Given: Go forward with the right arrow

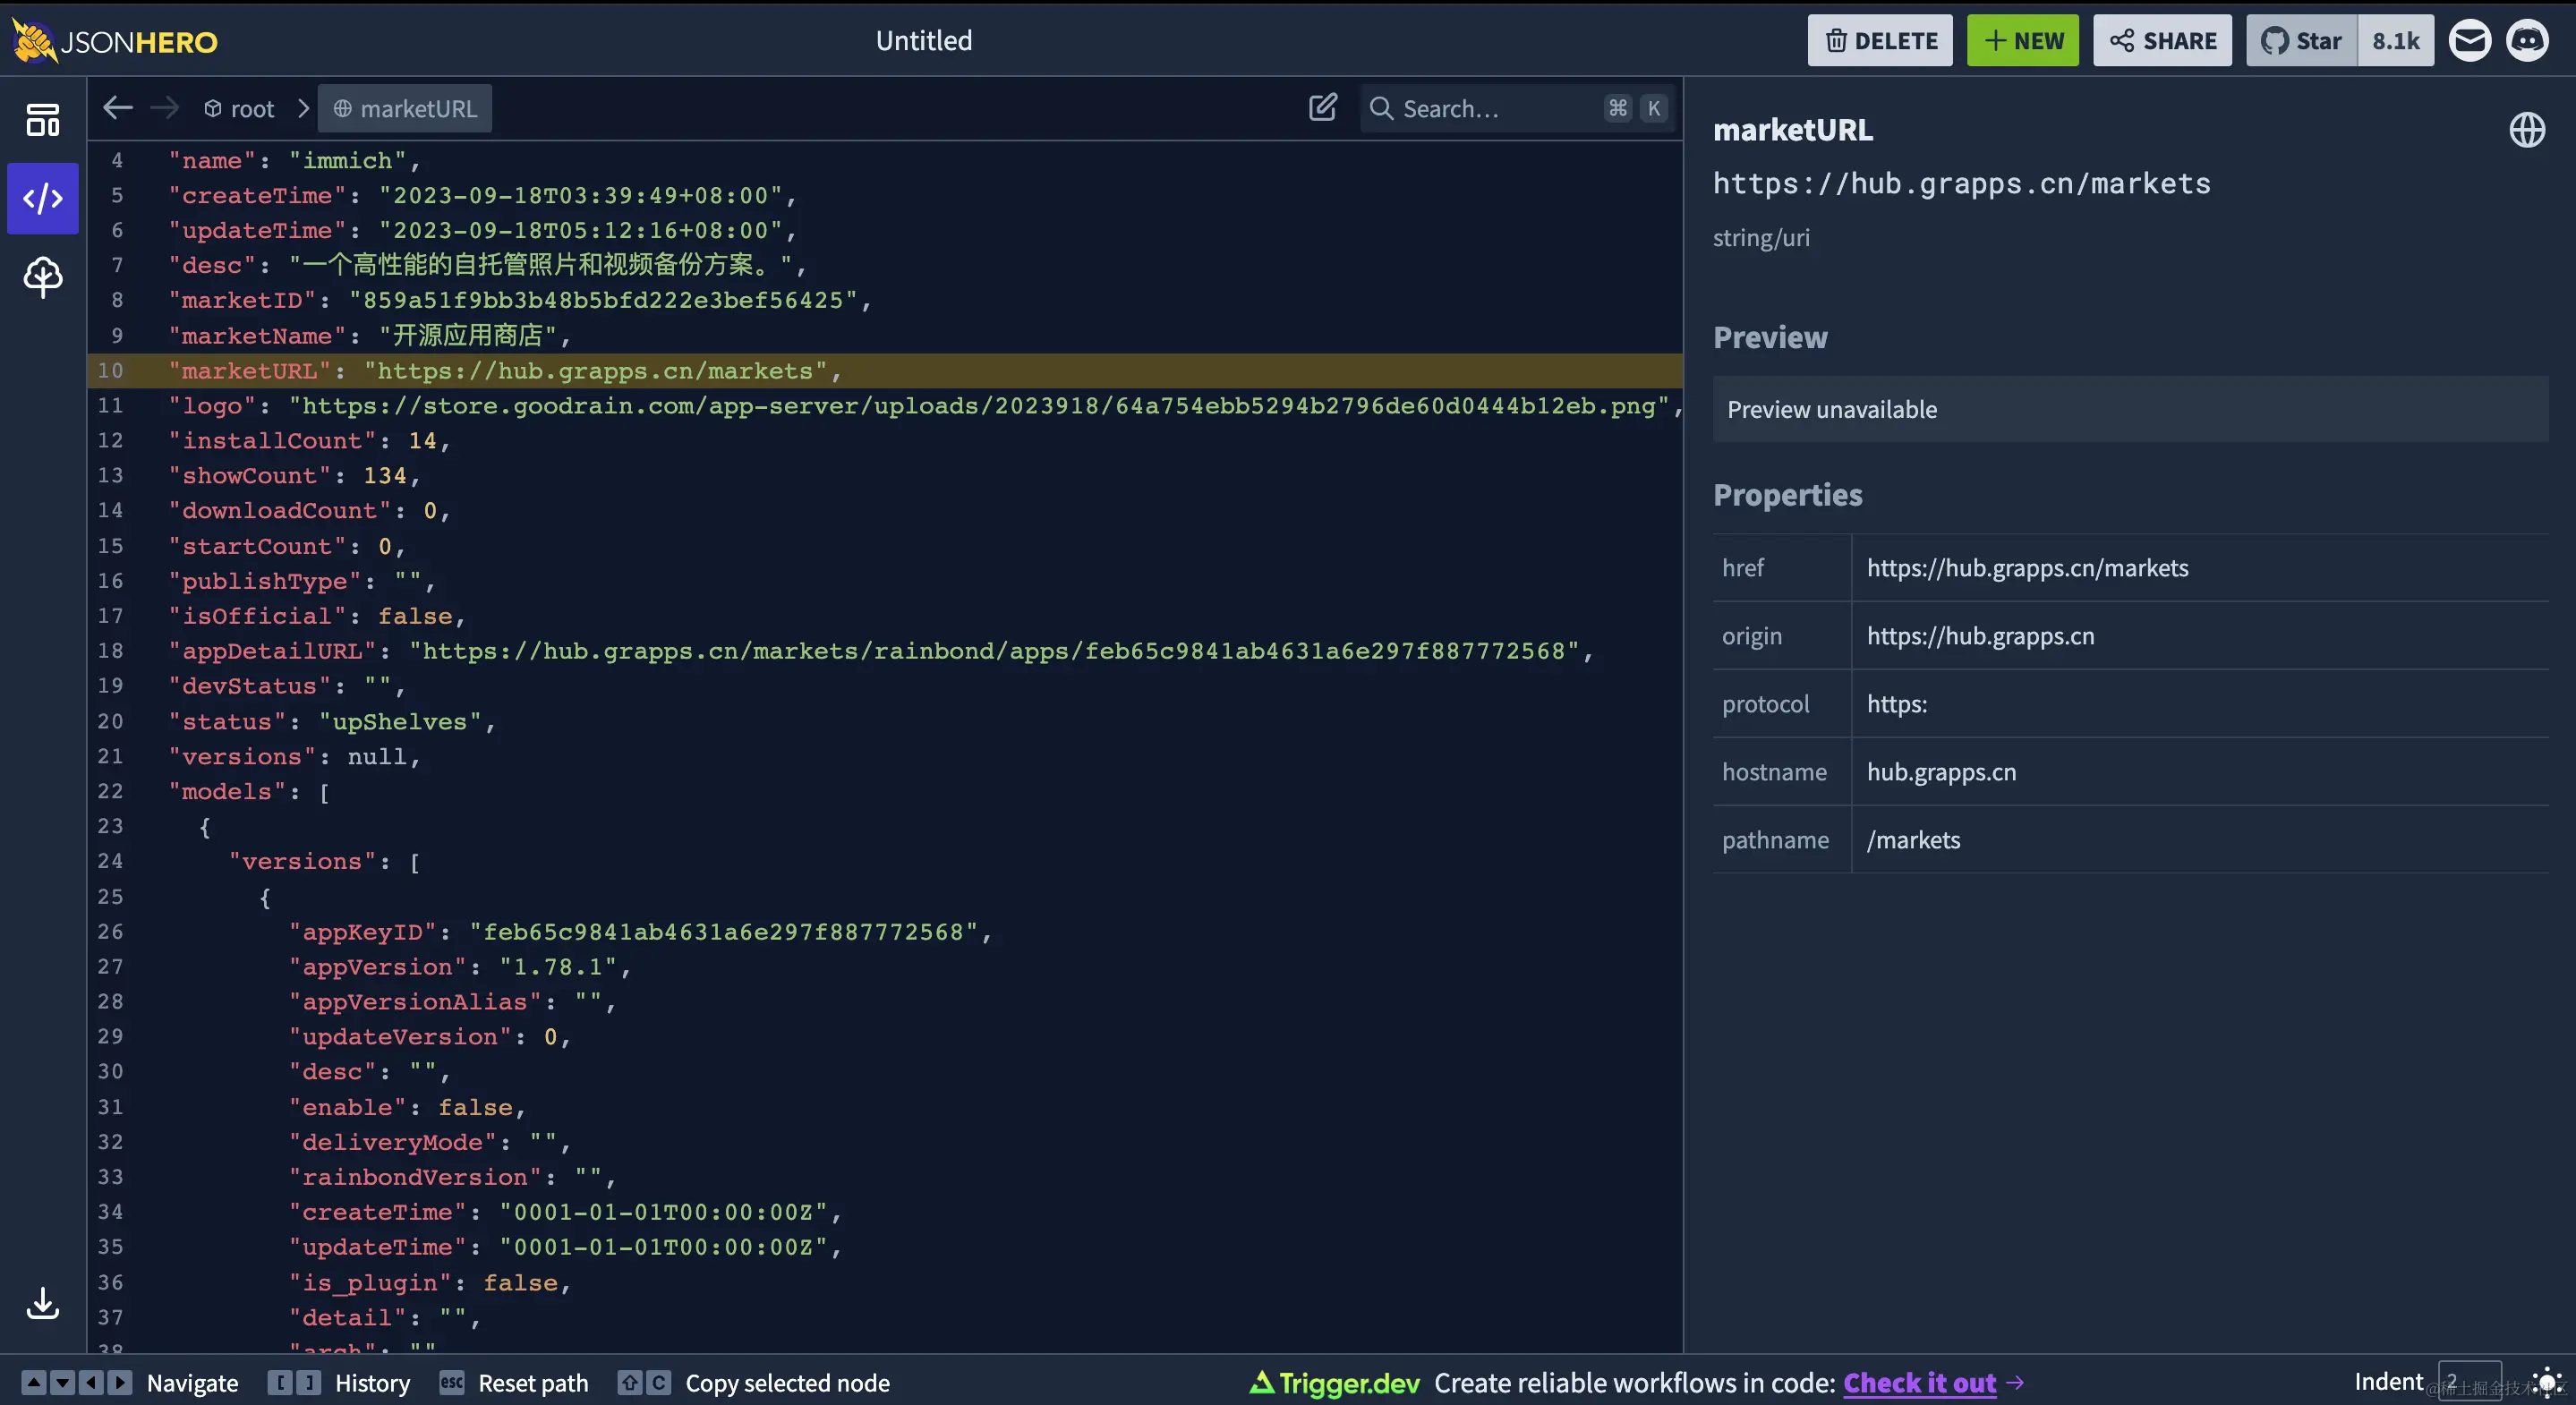Looking at the screenshot, I should pos(164,108).
